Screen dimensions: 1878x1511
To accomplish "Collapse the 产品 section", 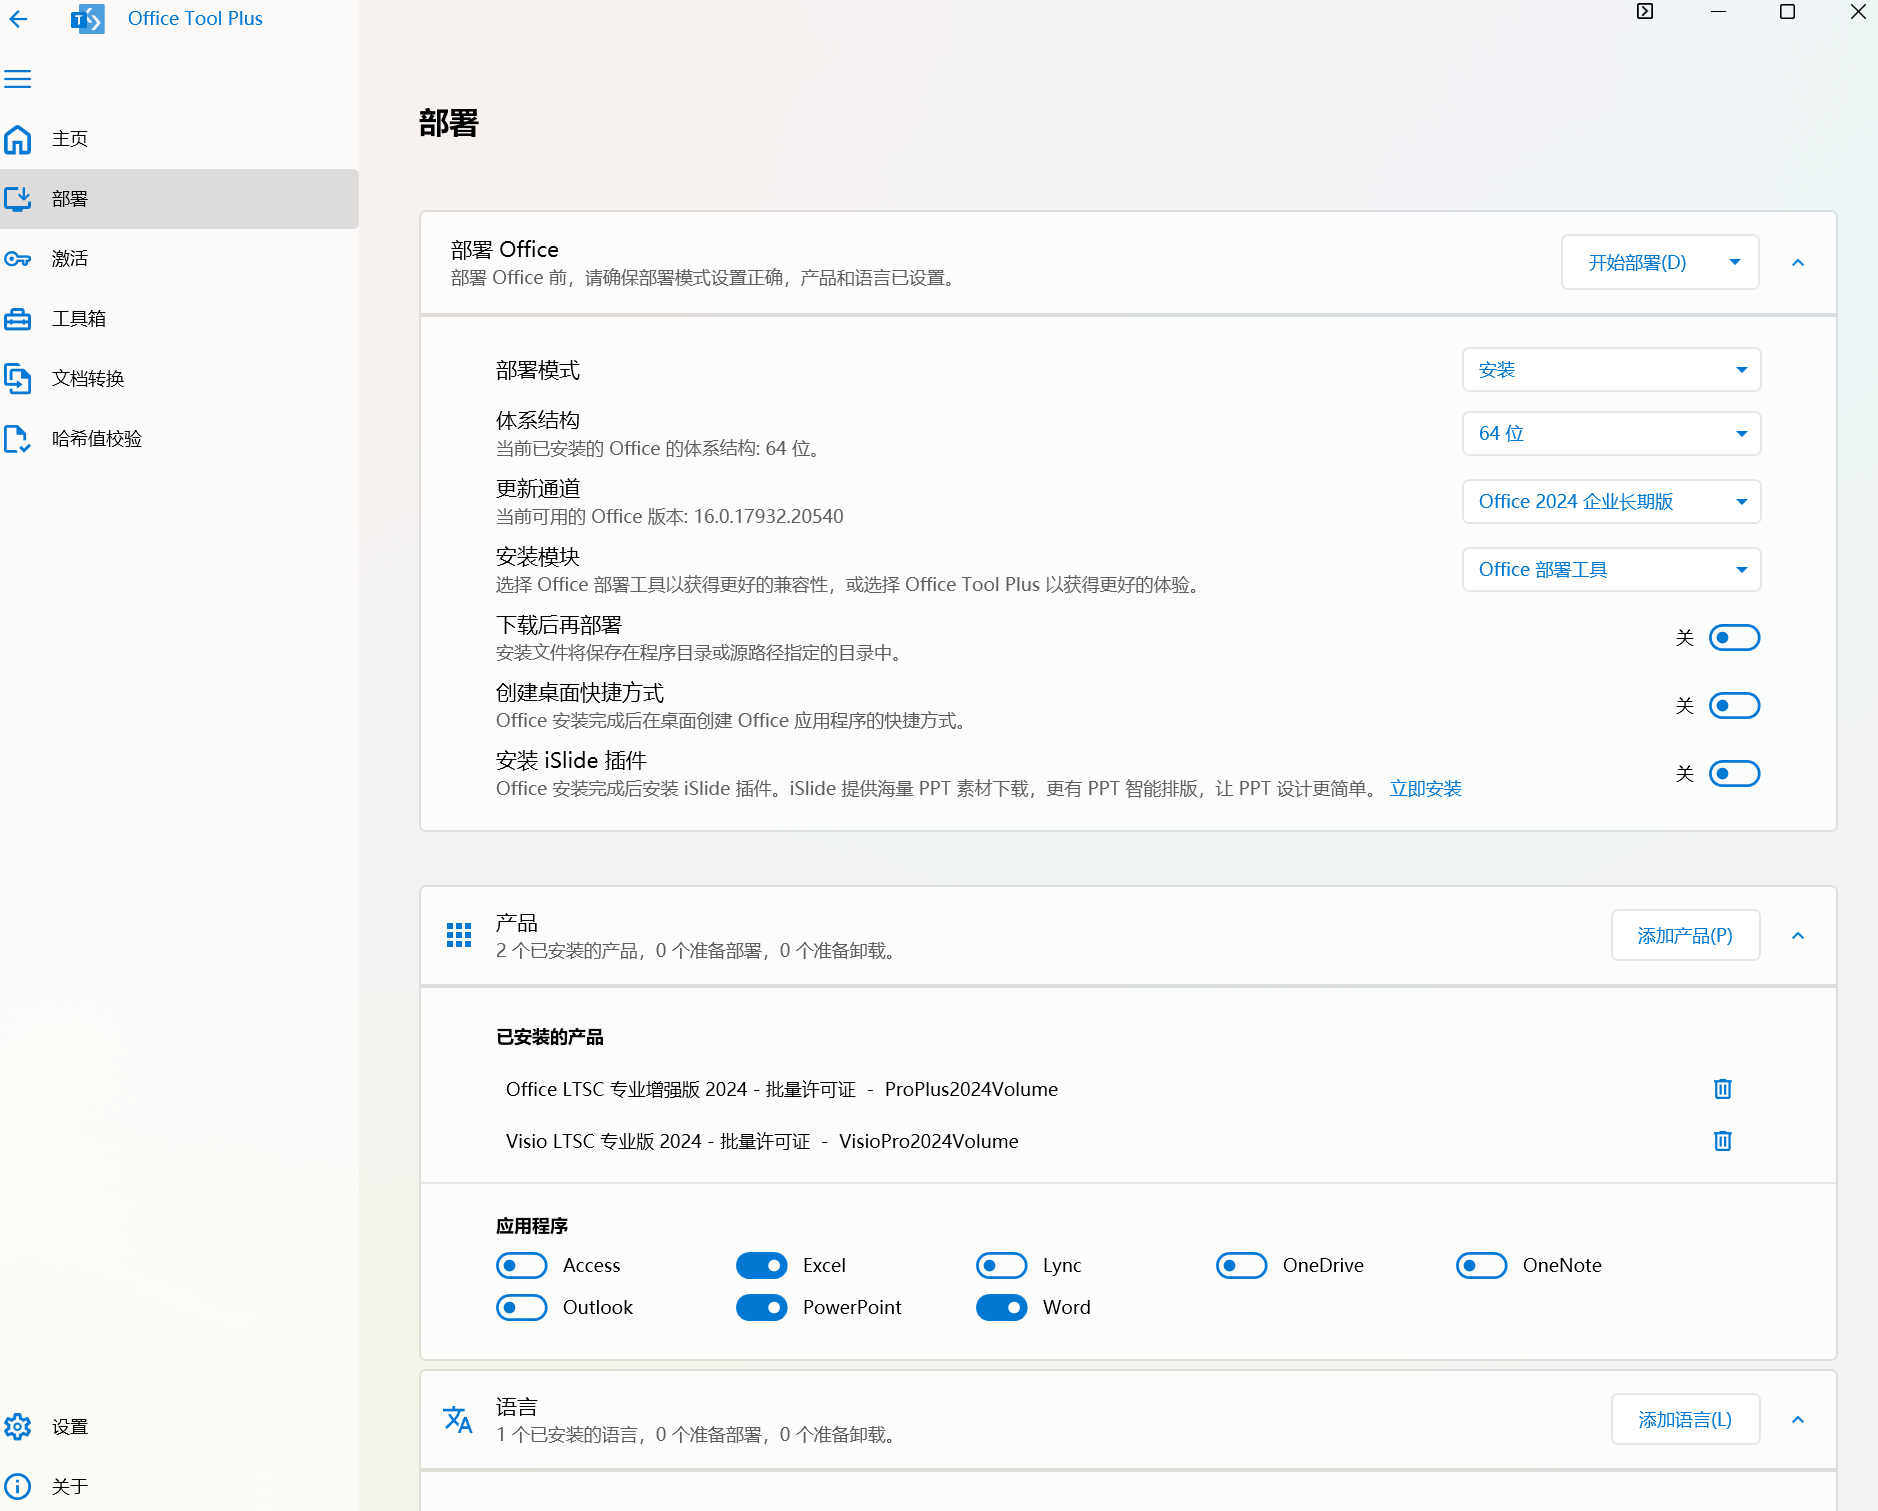I will tap(1798, 936).
